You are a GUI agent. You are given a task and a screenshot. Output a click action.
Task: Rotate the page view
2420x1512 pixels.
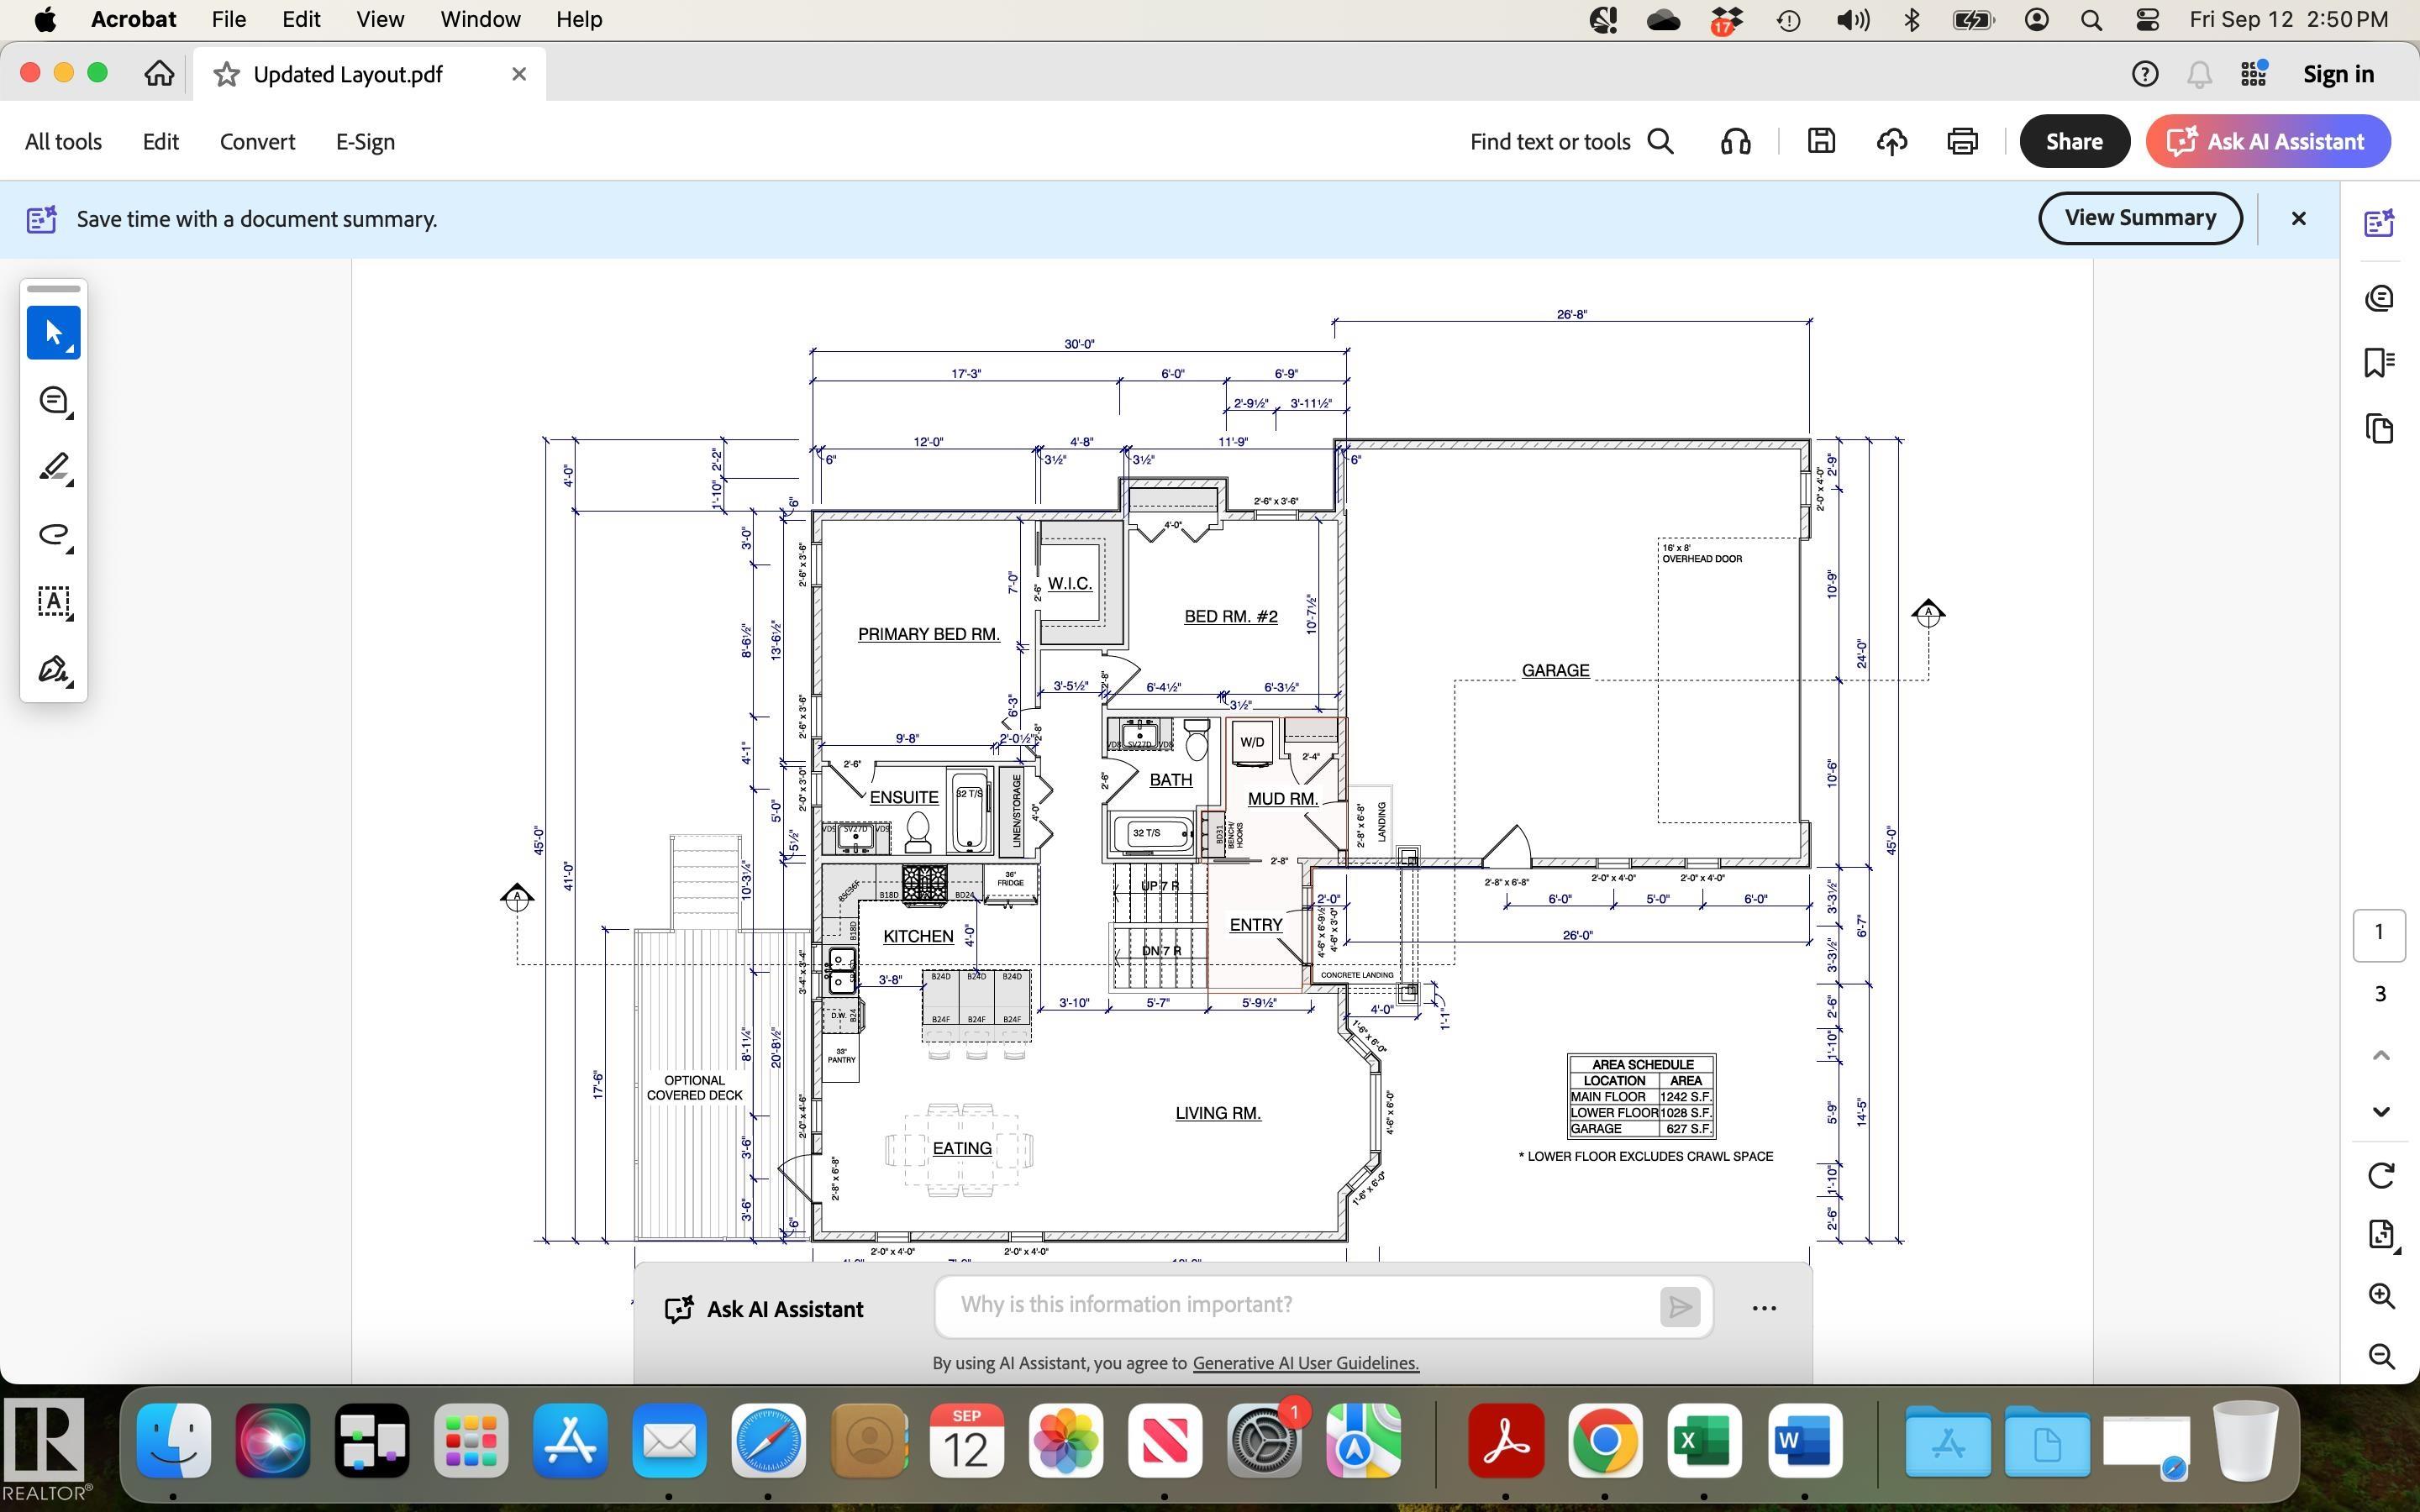click(2381, 1175)
